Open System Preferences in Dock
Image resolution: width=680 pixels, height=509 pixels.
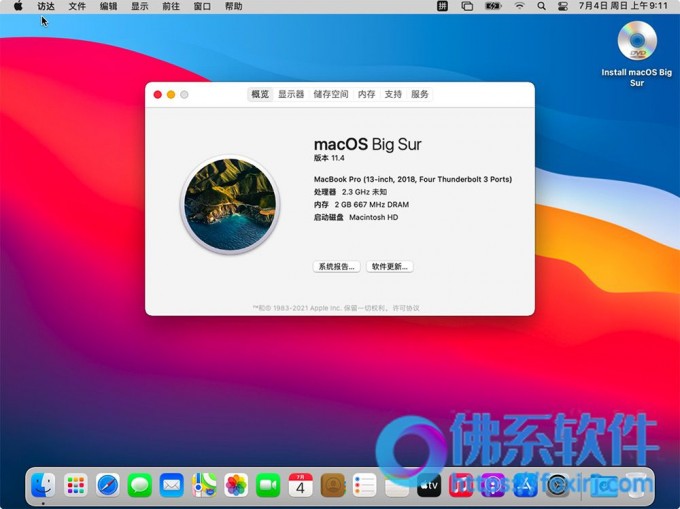(557, 485)
